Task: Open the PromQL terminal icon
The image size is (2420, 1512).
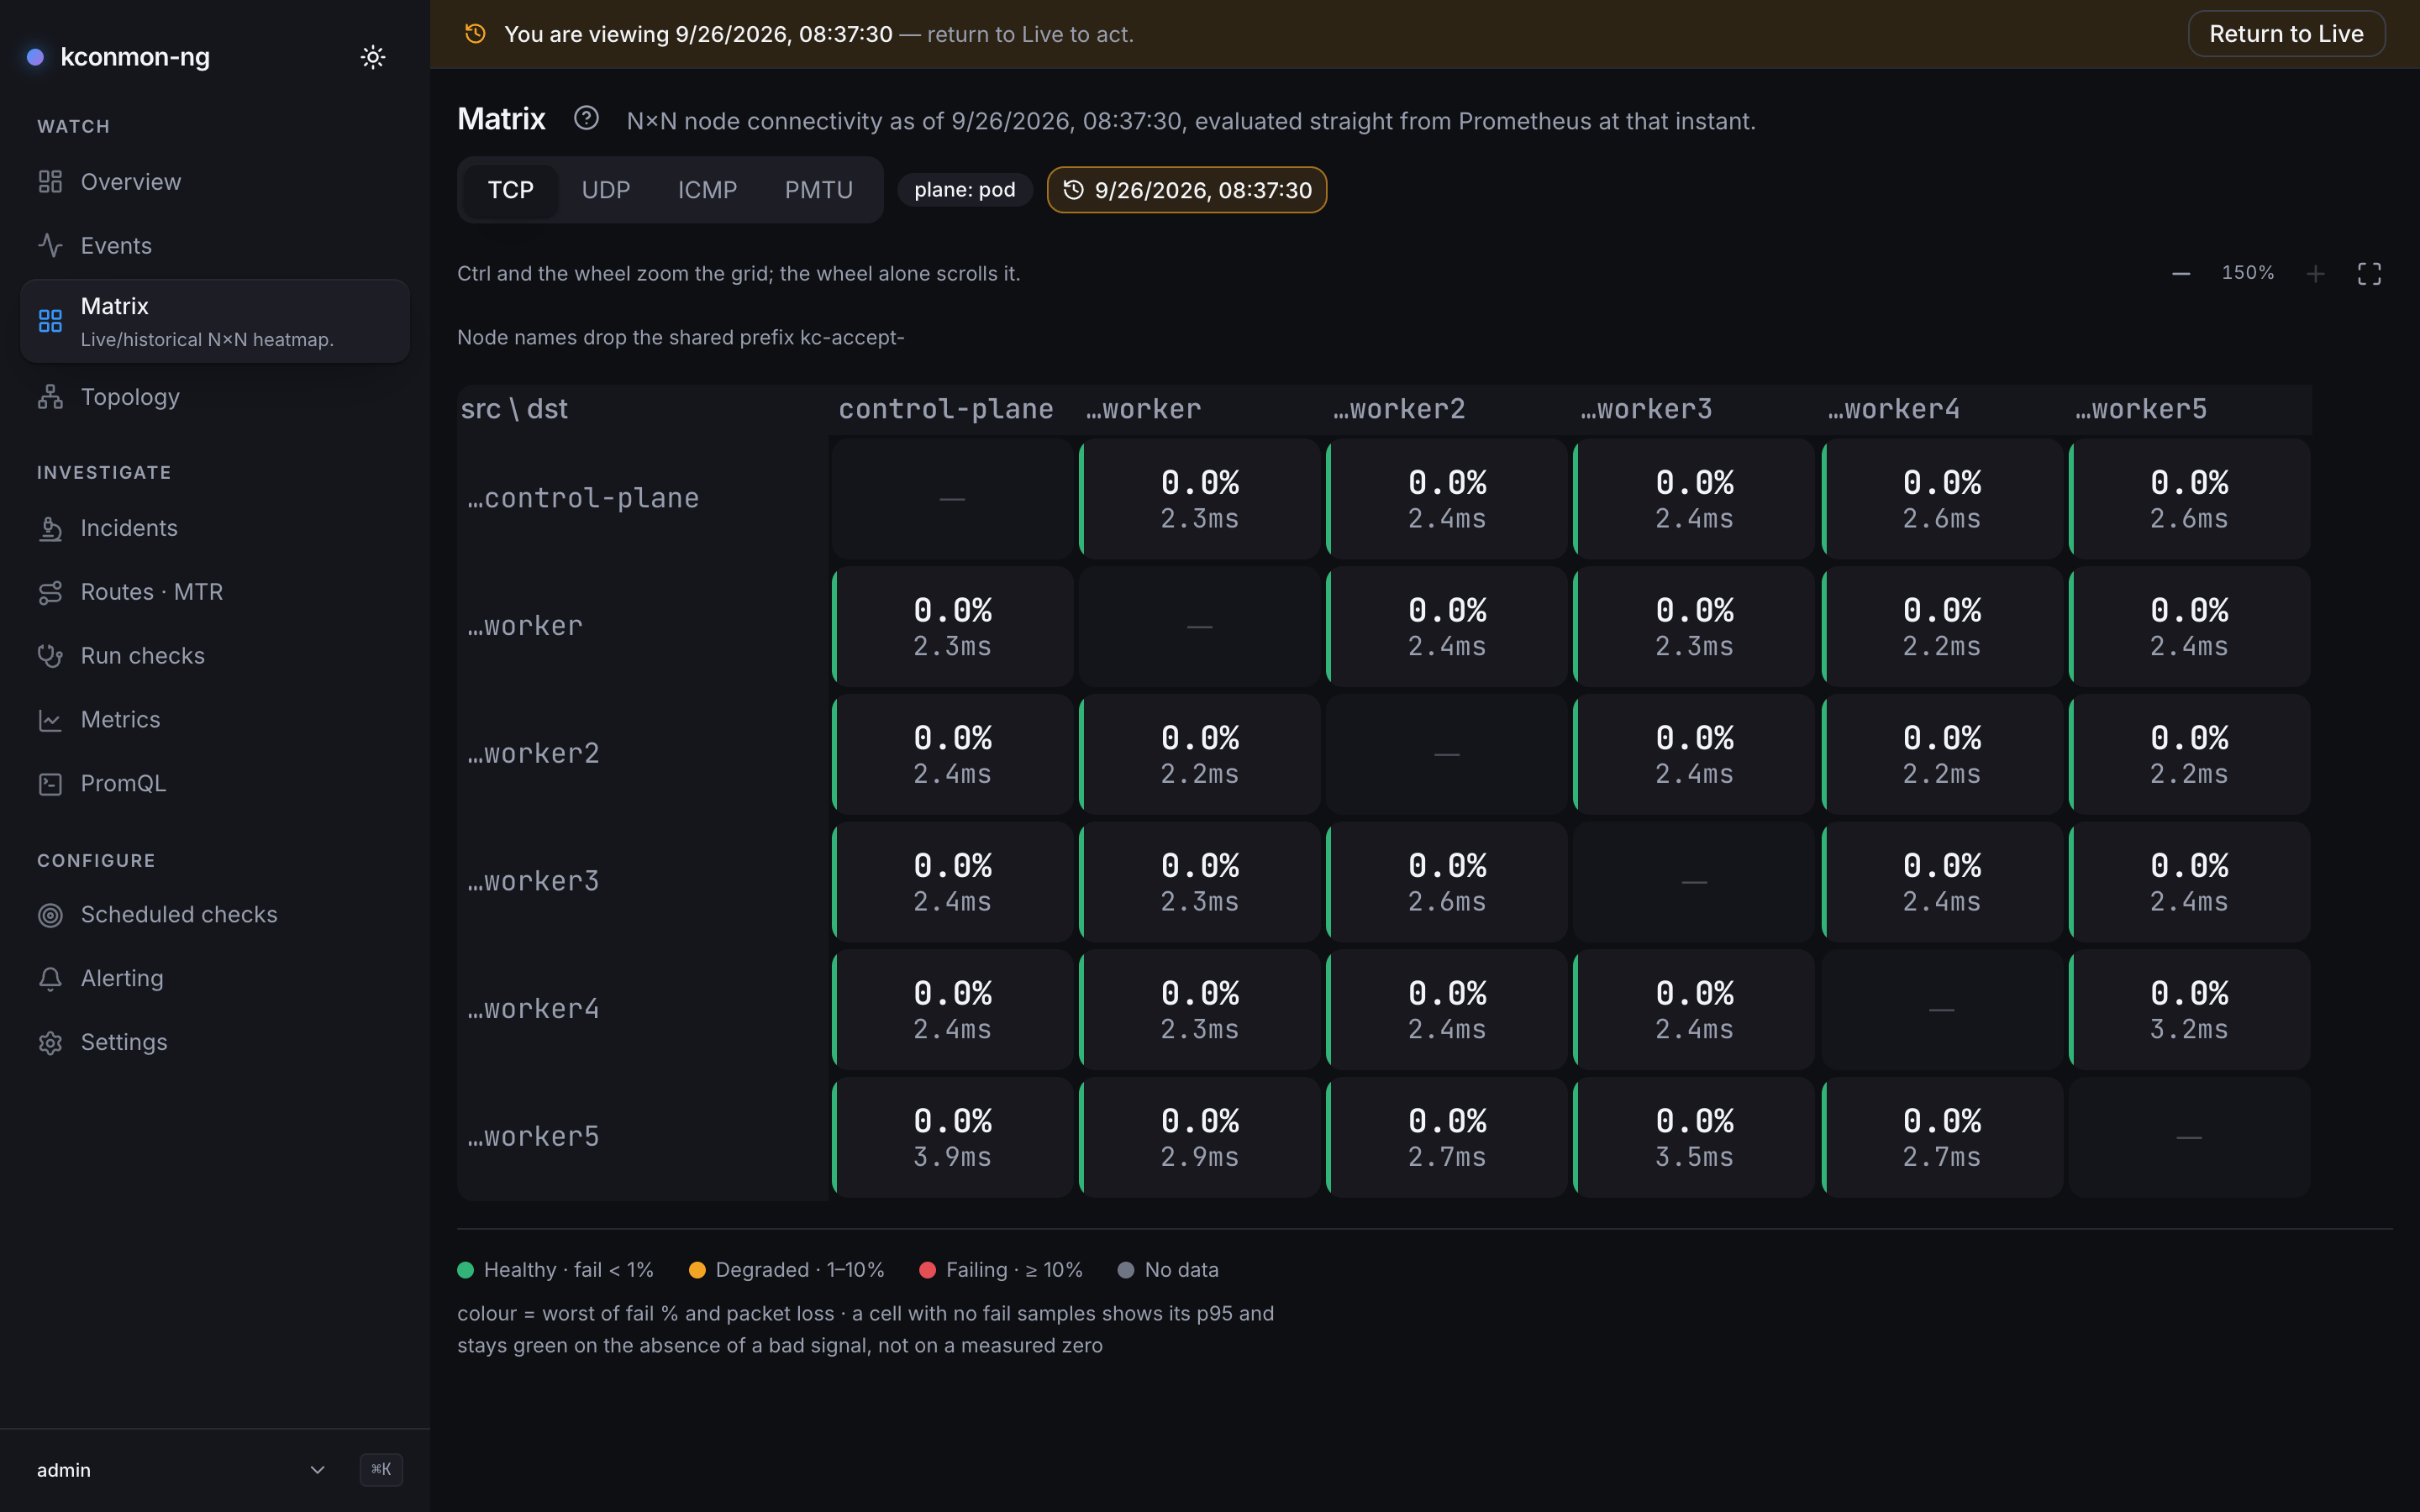Action: [50, 784]
